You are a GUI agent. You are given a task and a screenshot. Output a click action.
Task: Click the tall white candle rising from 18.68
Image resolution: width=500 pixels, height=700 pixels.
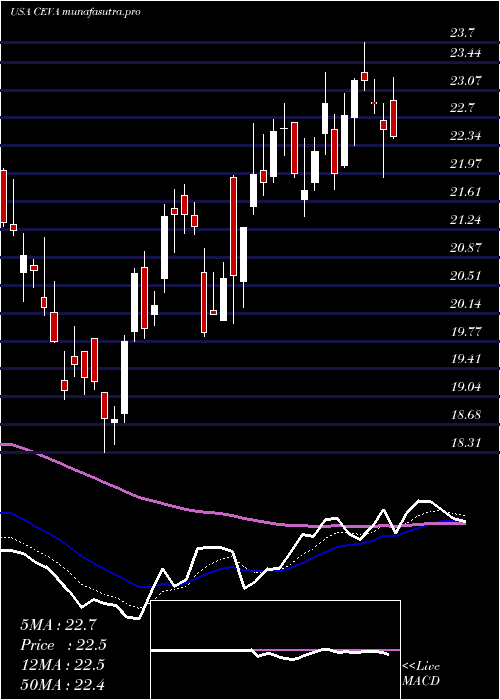125,377
